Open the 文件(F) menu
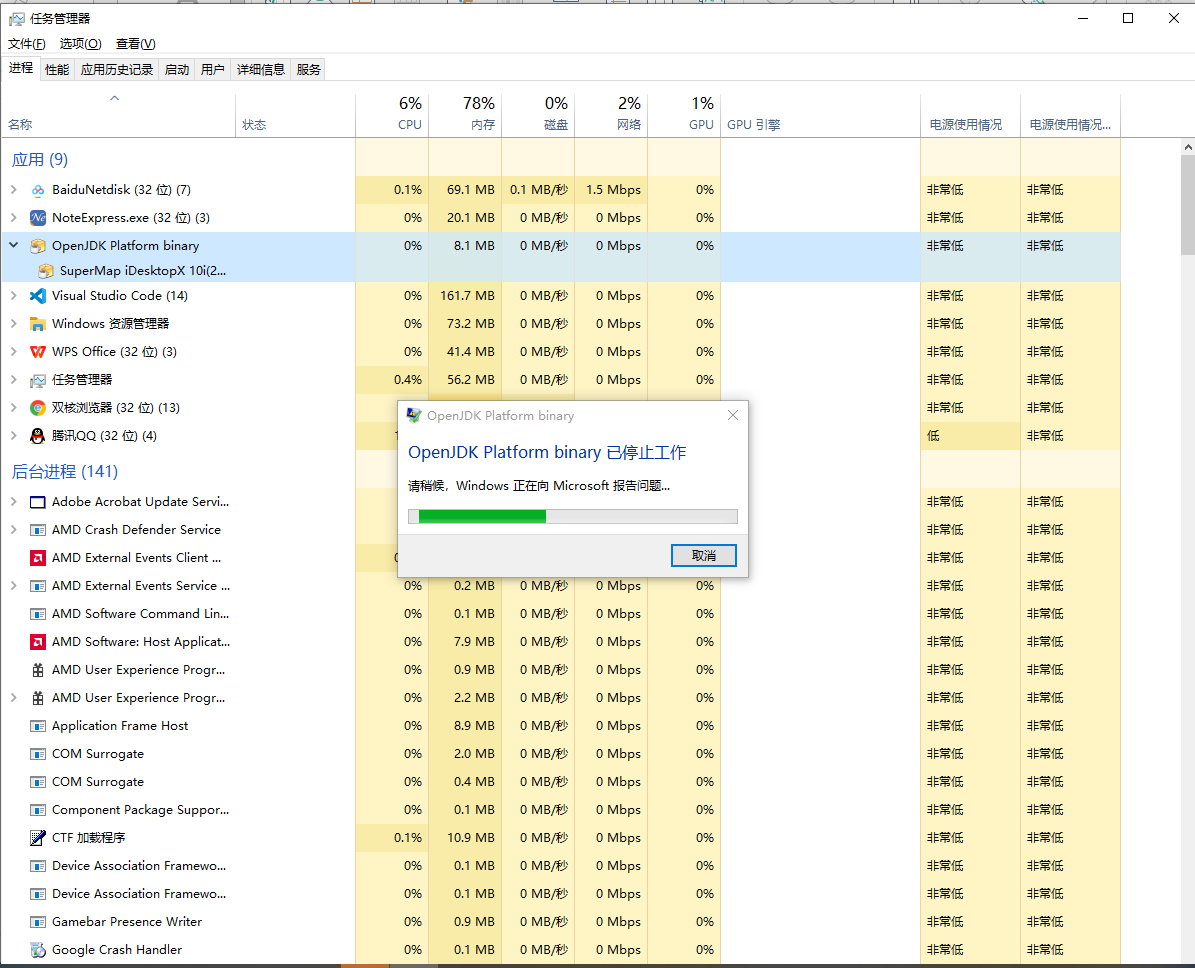 coord(27,43)
